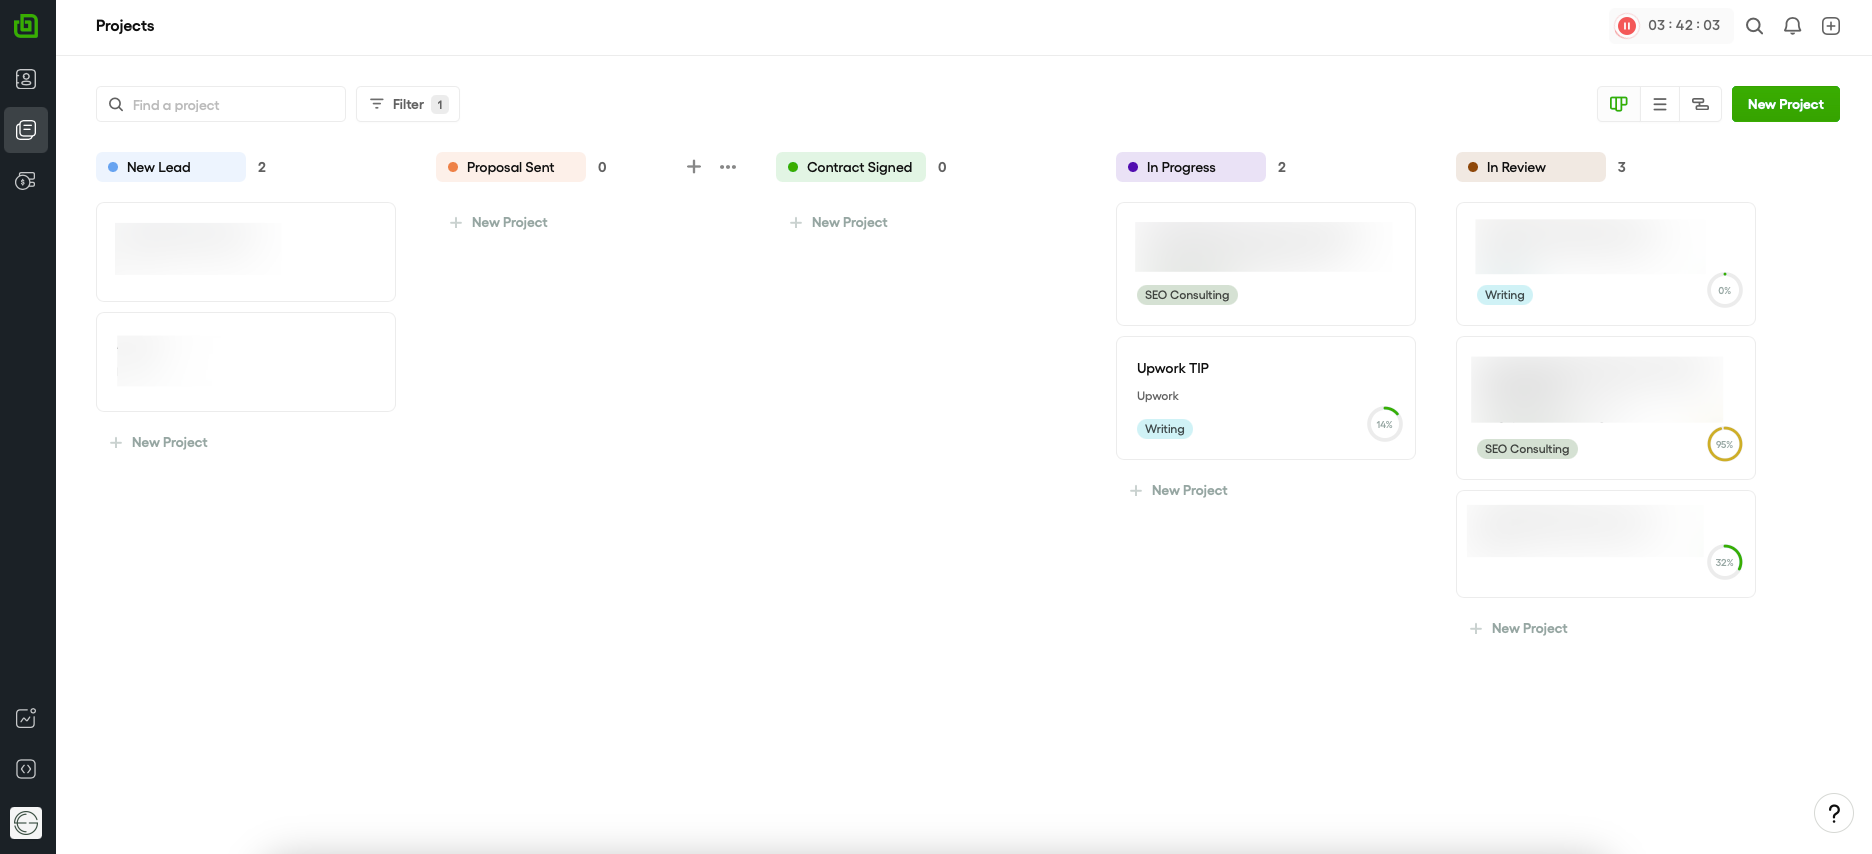Click the Filter count badge 1
The height and width of the screenshot is (854, 1872).
coord(440,104)
